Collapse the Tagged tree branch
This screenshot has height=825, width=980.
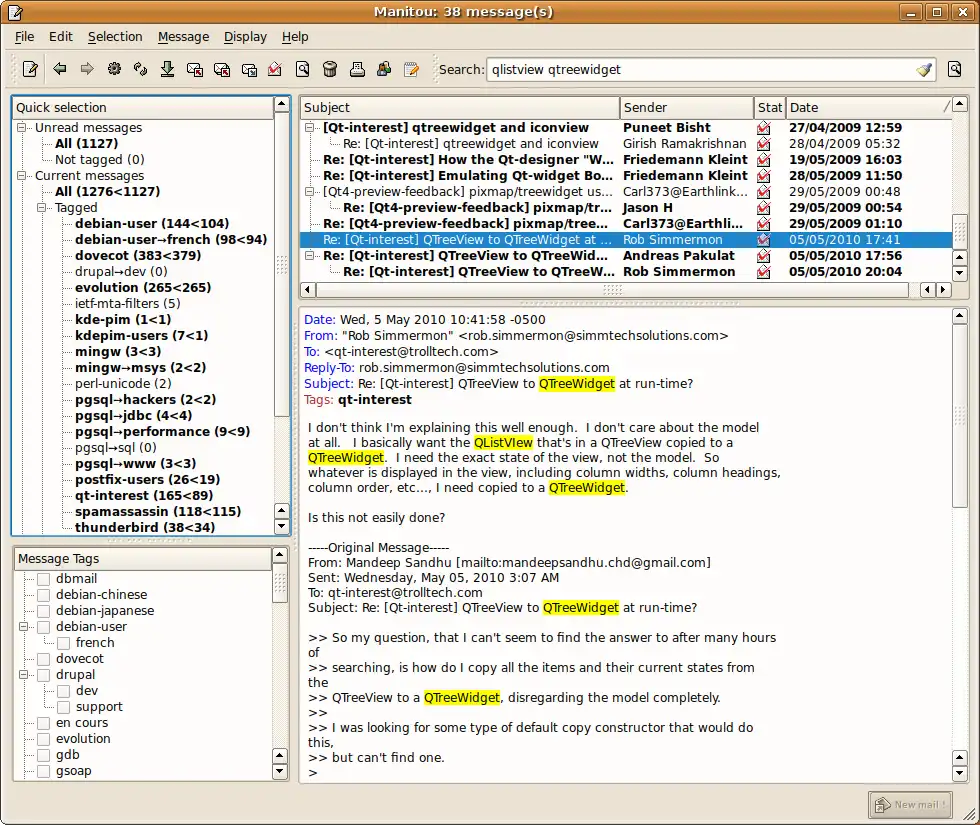tap(42, 208)
